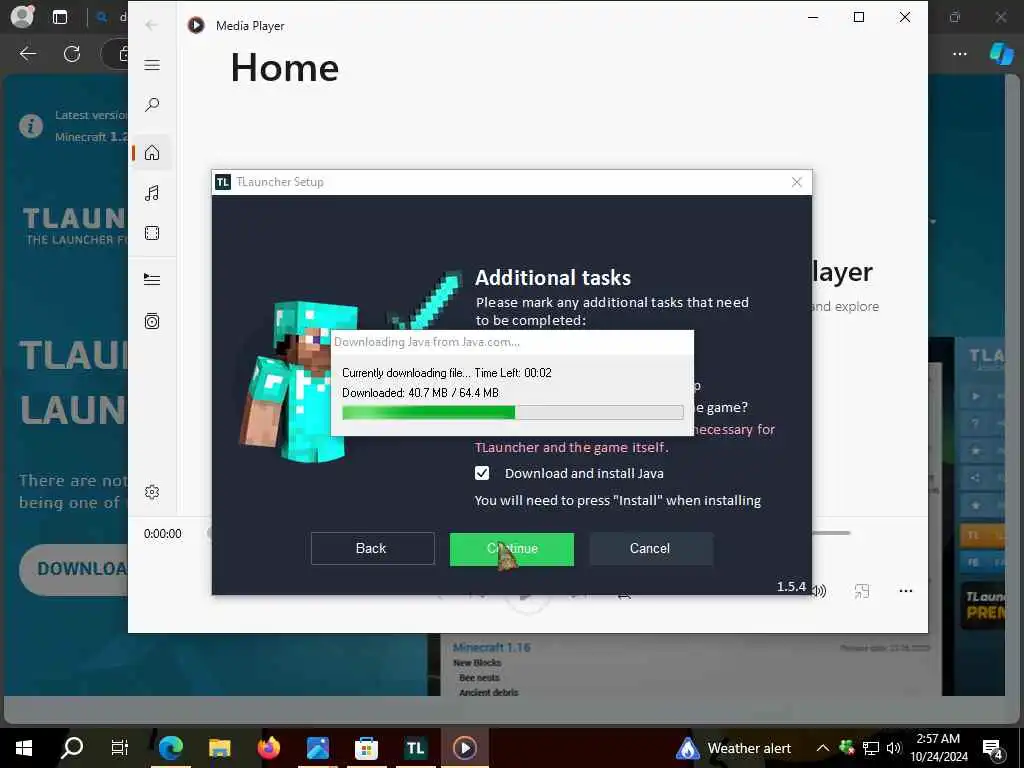Toggle Media Player mini player mode icon
This screenshot has height=768, width=1024.
tap(862, 591)
